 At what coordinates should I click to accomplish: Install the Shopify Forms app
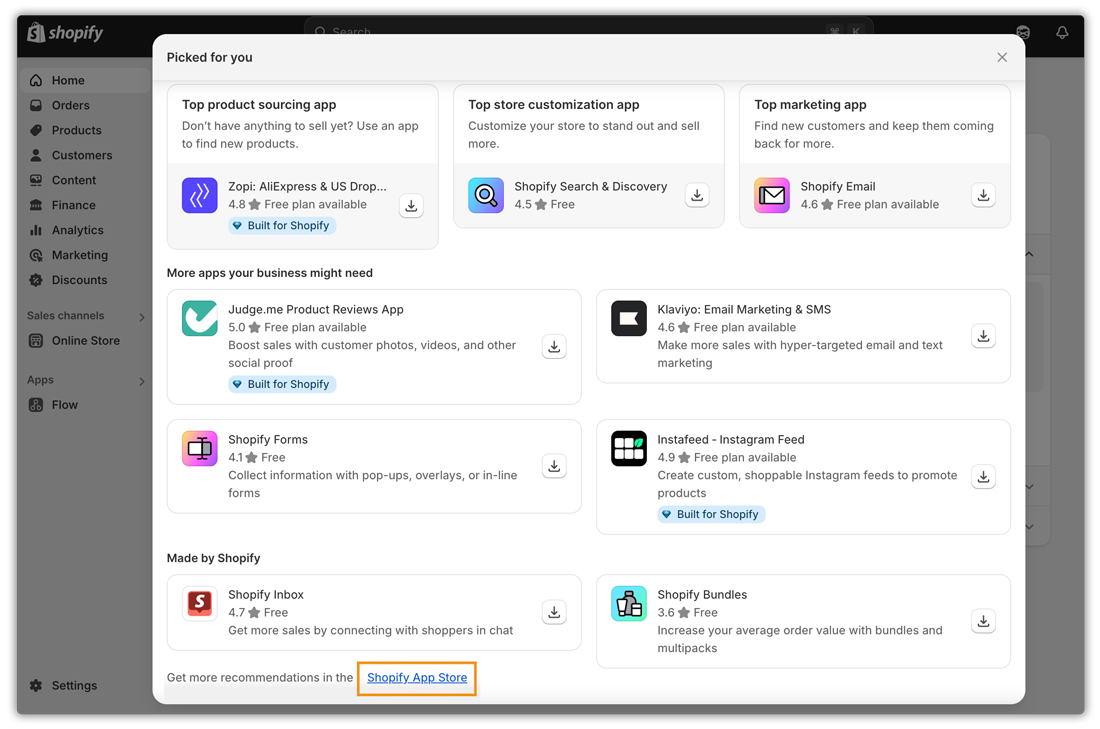554,466
